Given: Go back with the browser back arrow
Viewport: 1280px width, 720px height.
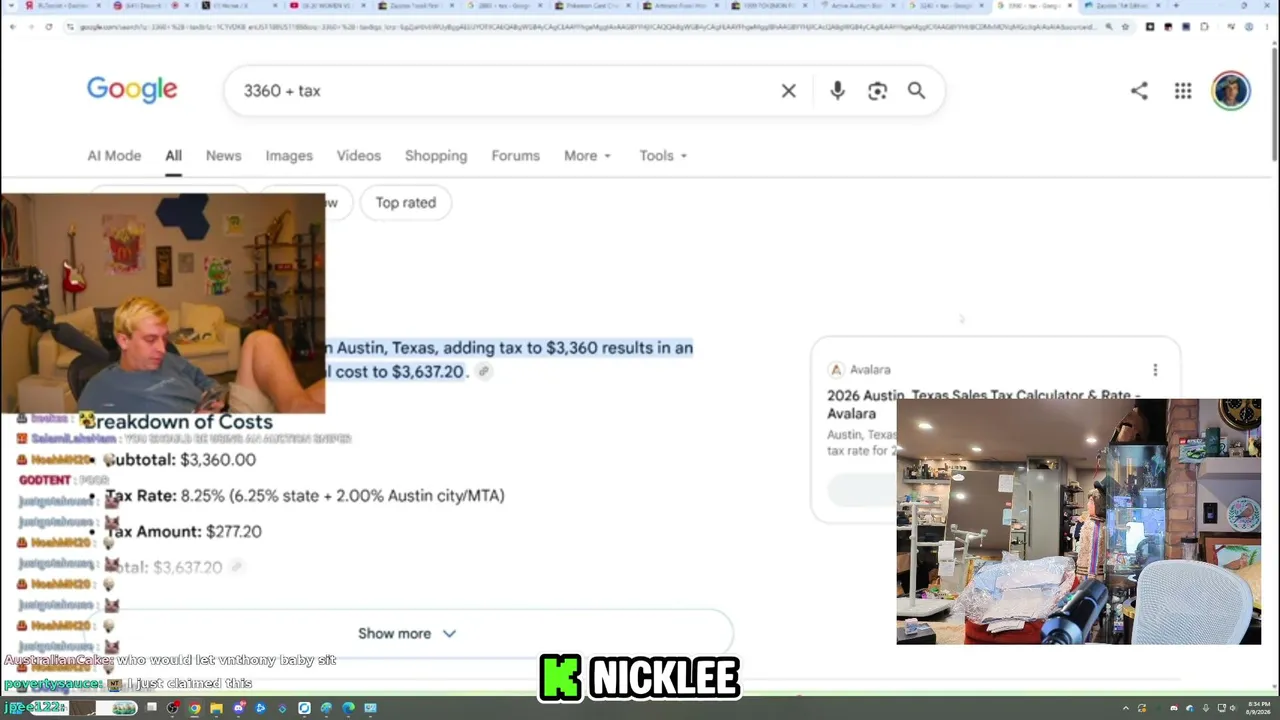Looking at the screenshot, I should pyautogui.click(x=12, y=26).
